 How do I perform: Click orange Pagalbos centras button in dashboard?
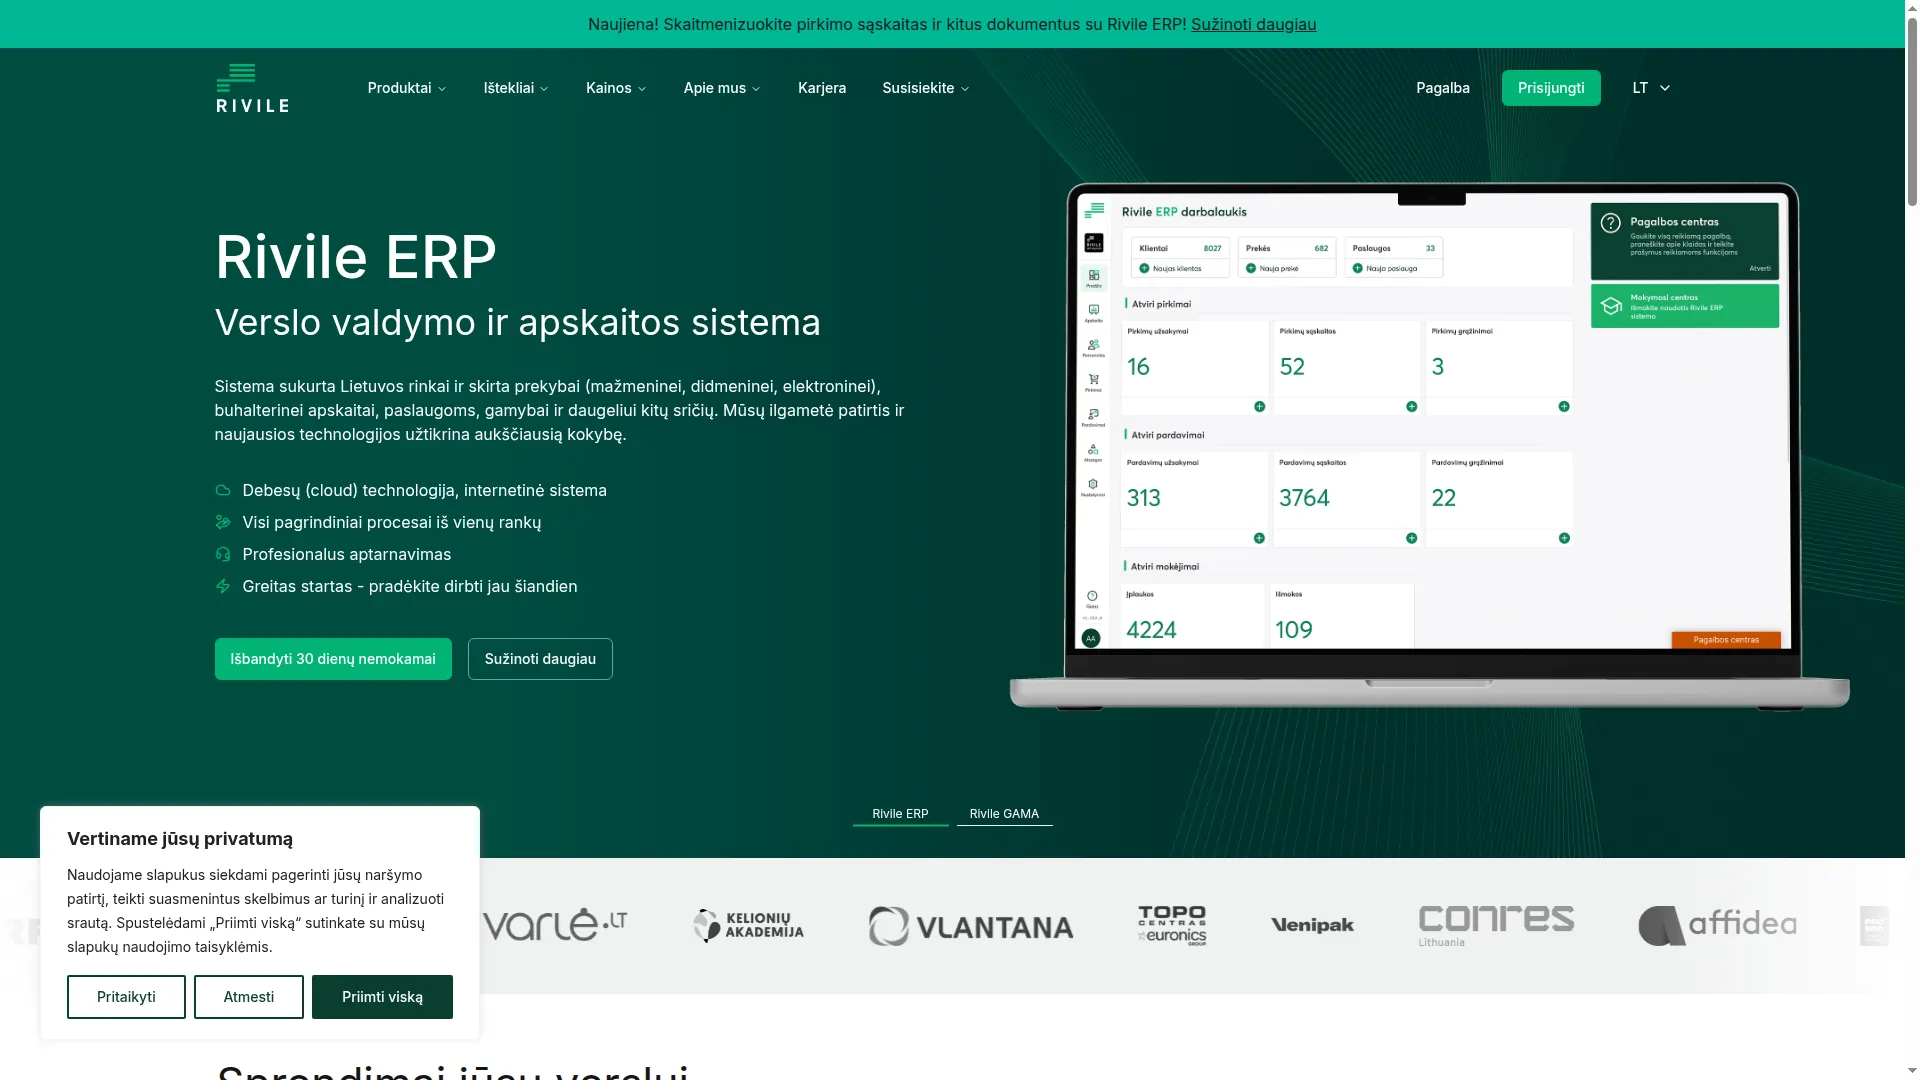click(1726, 640)
